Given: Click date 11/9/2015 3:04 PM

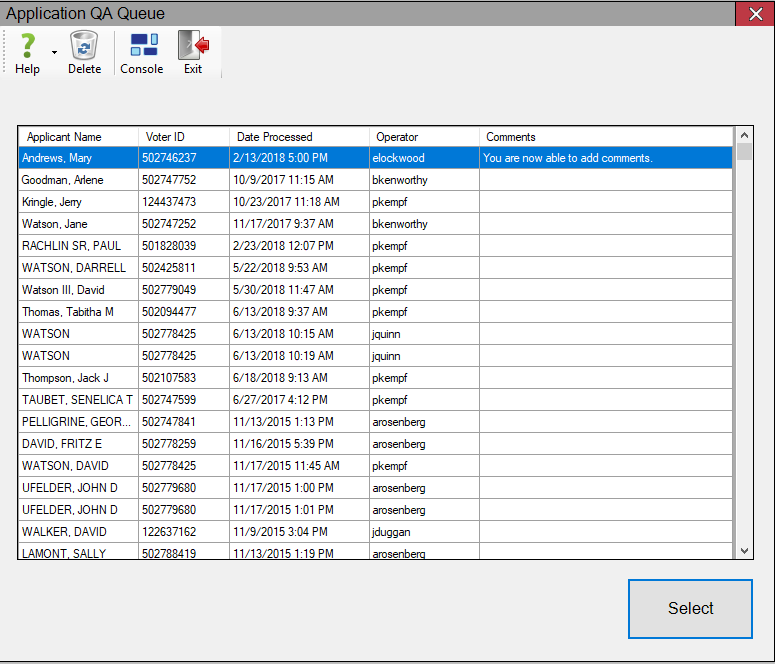Looking at the screenshot, I should pos(280,532).
